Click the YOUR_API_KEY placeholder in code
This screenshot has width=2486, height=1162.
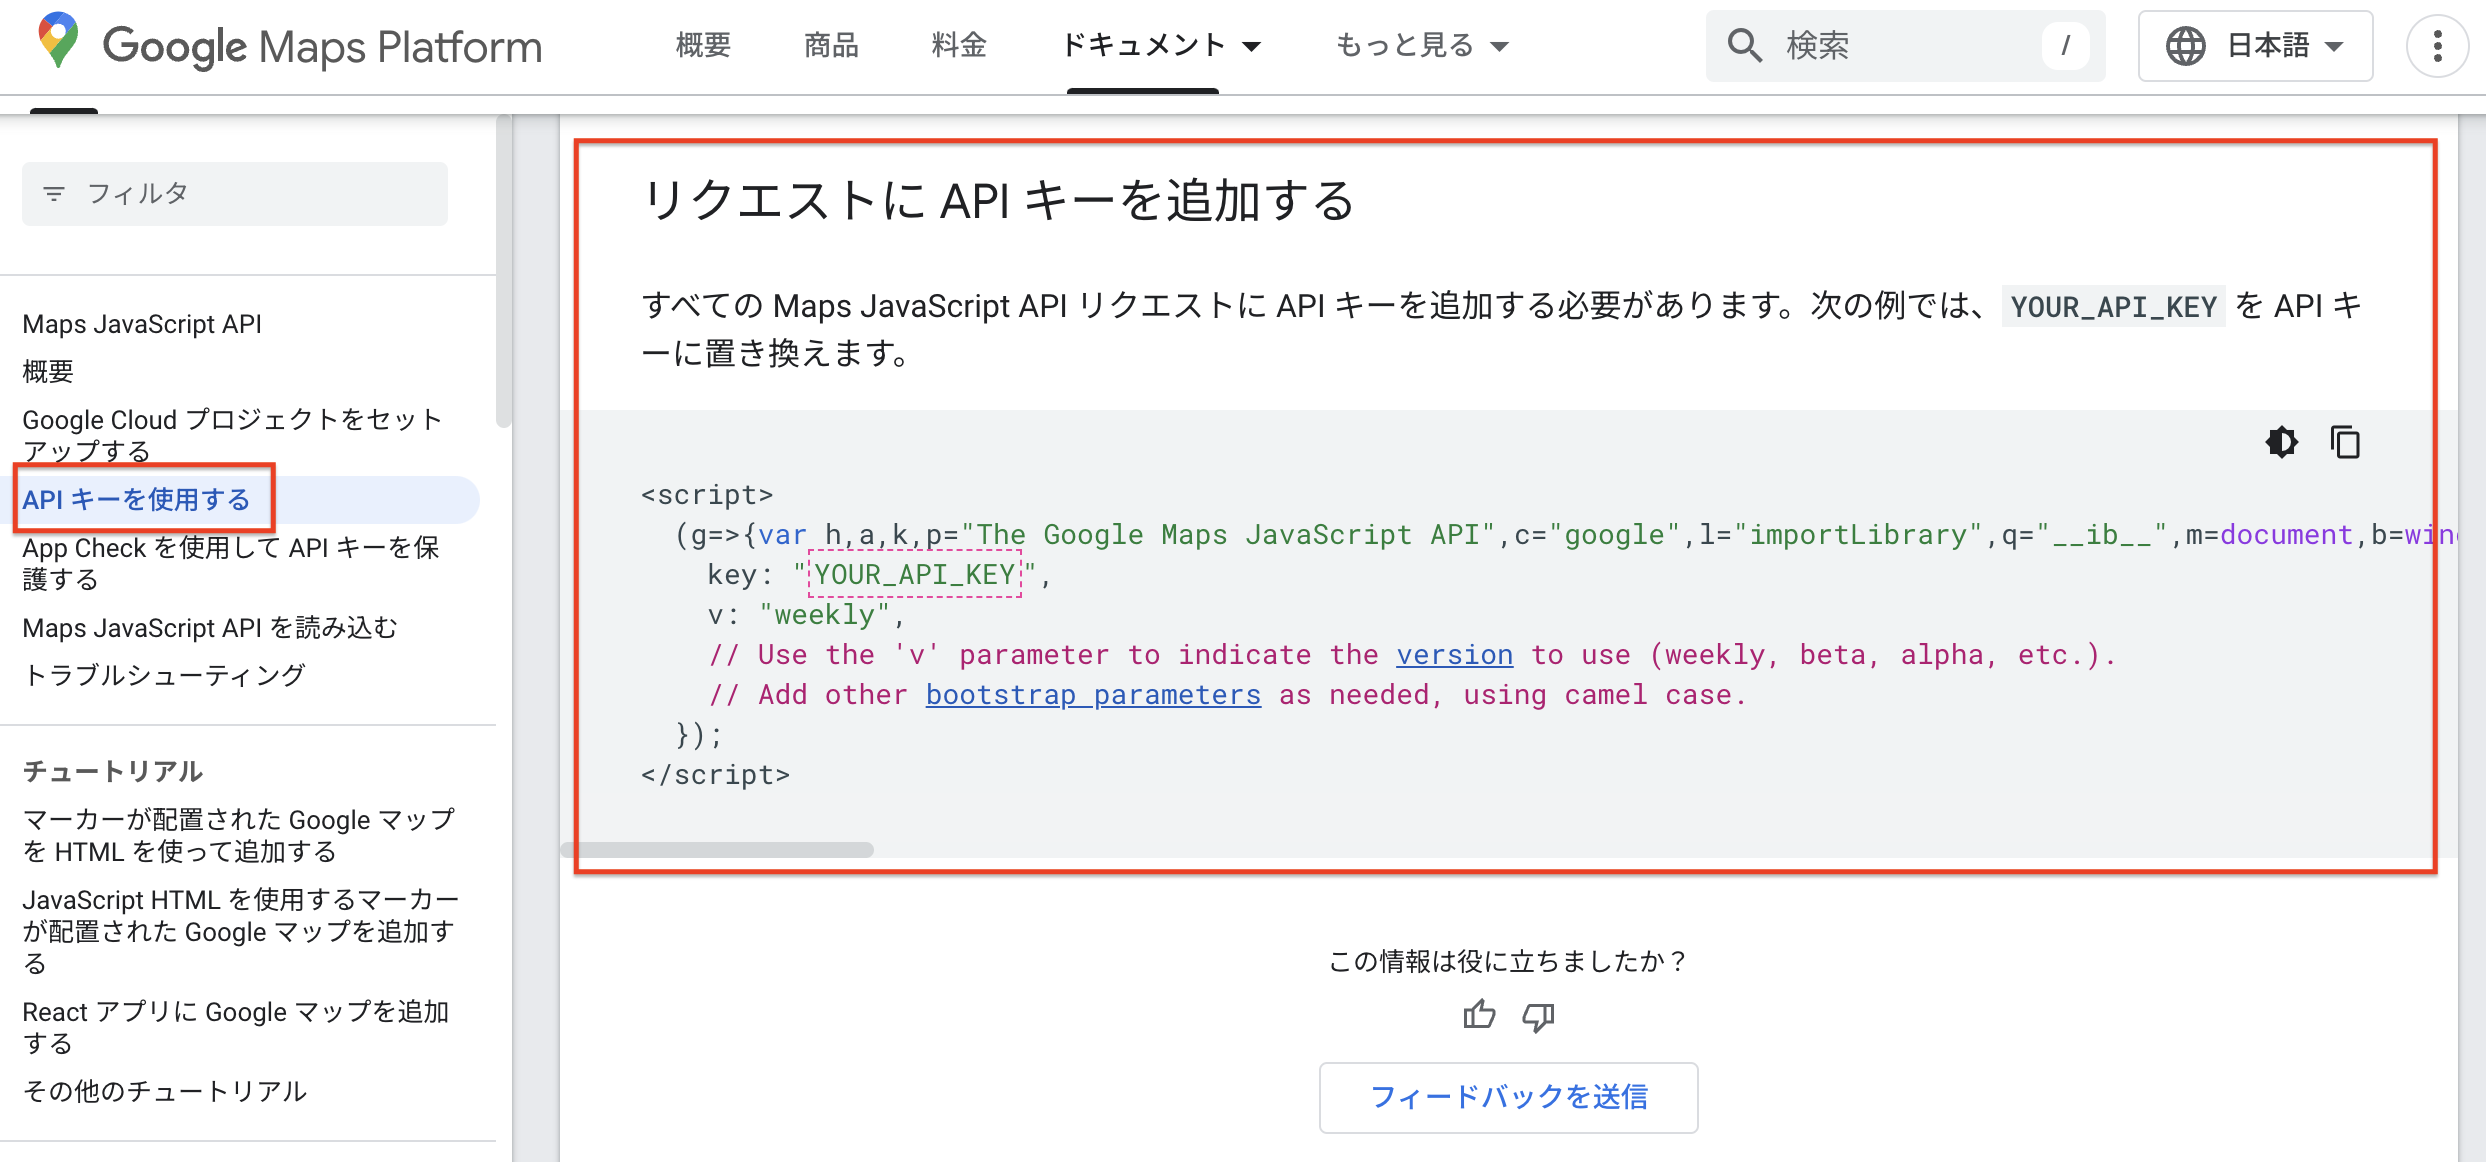coord(912,574)
